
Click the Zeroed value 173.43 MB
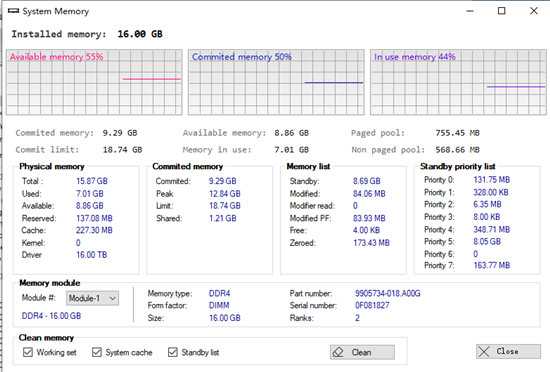click(371, 243)
